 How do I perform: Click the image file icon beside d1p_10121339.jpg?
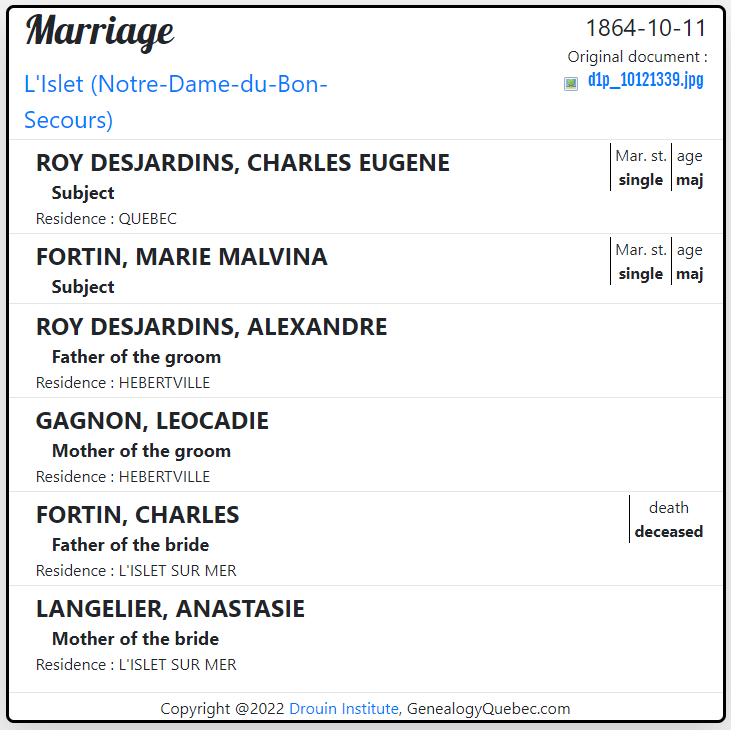571,84
